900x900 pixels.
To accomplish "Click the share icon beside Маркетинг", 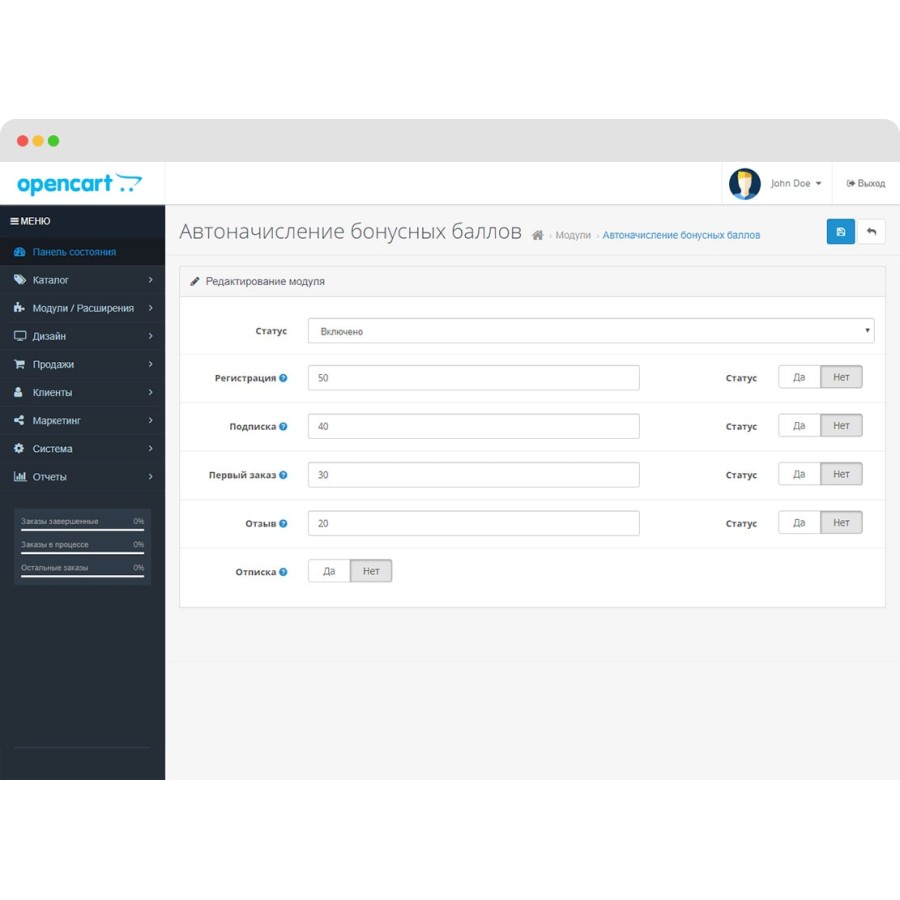I will point(19,420).
